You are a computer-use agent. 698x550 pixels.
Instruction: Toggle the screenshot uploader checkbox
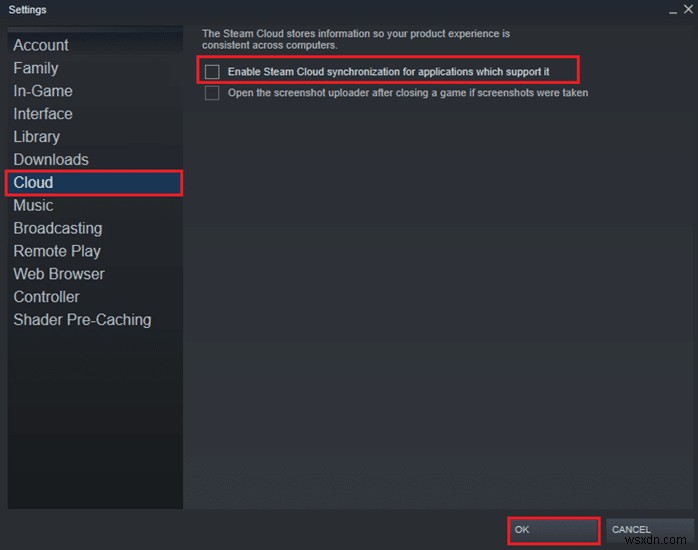212,93
